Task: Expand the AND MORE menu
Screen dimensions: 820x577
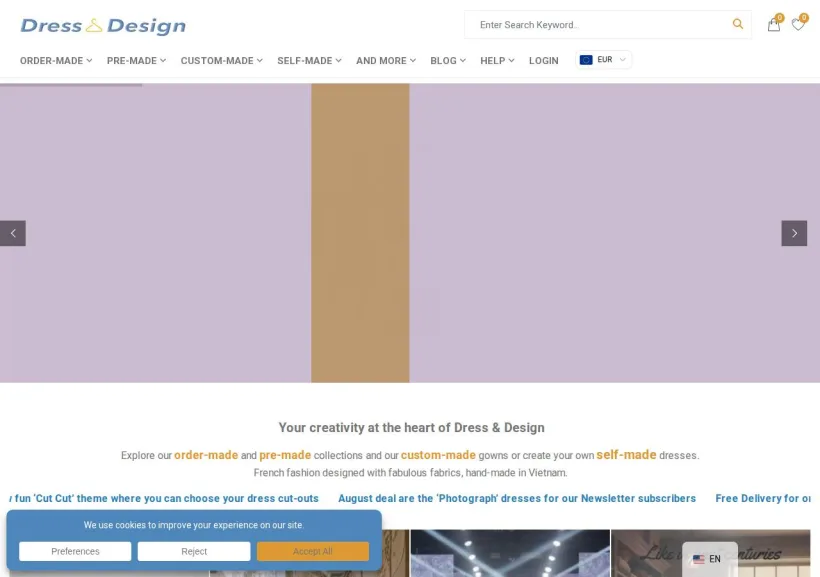Action: click(x=386, y=61)
